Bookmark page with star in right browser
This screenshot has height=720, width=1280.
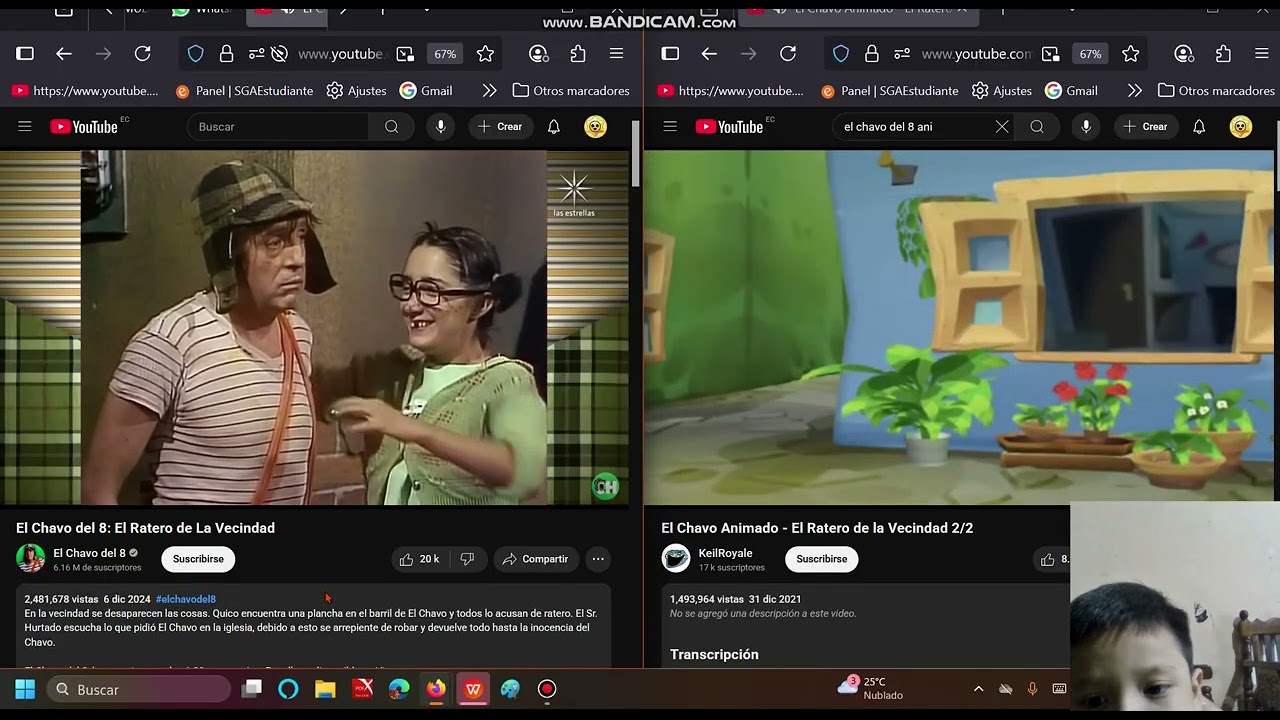click(1130, 54)
